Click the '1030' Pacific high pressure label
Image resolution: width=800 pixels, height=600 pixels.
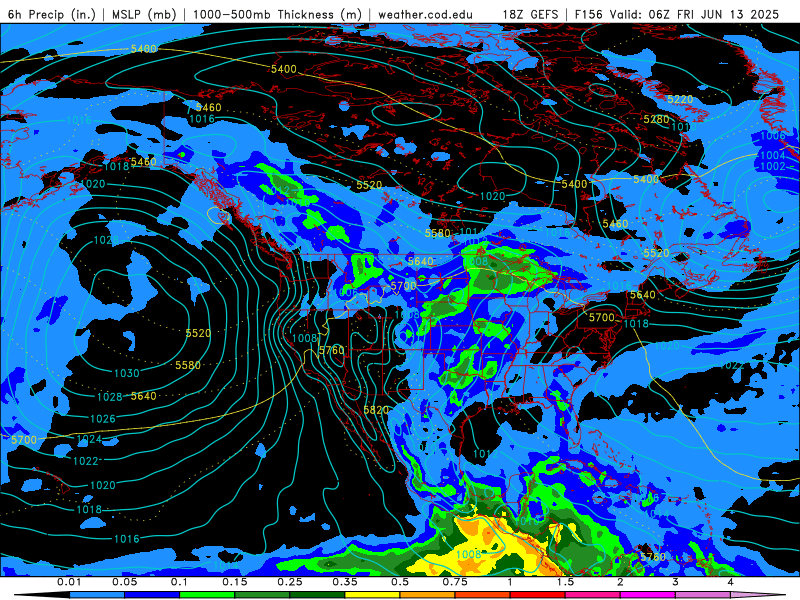pyautogui.click(x=127, y=373)
